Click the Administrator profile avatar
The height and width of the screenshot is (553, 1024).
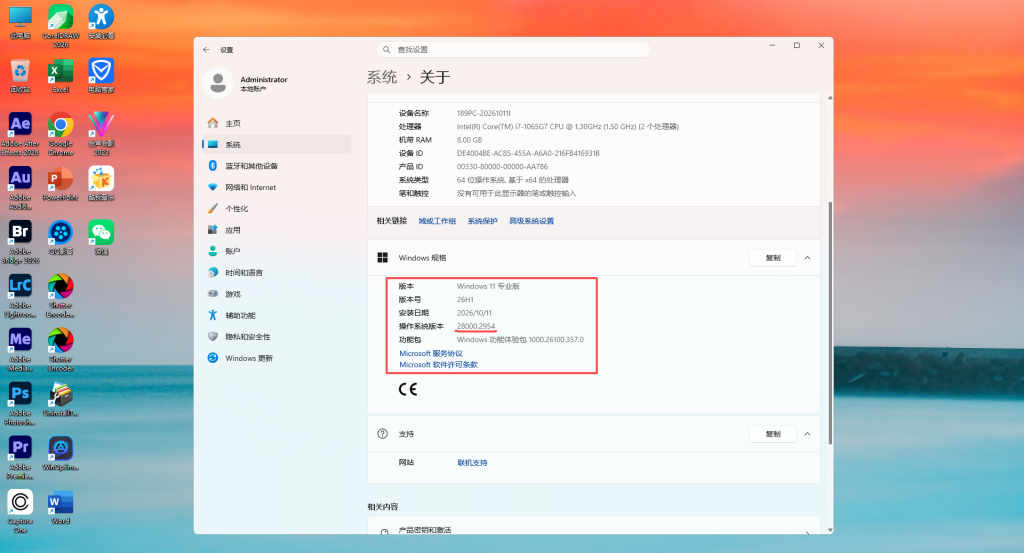point(218,83)
